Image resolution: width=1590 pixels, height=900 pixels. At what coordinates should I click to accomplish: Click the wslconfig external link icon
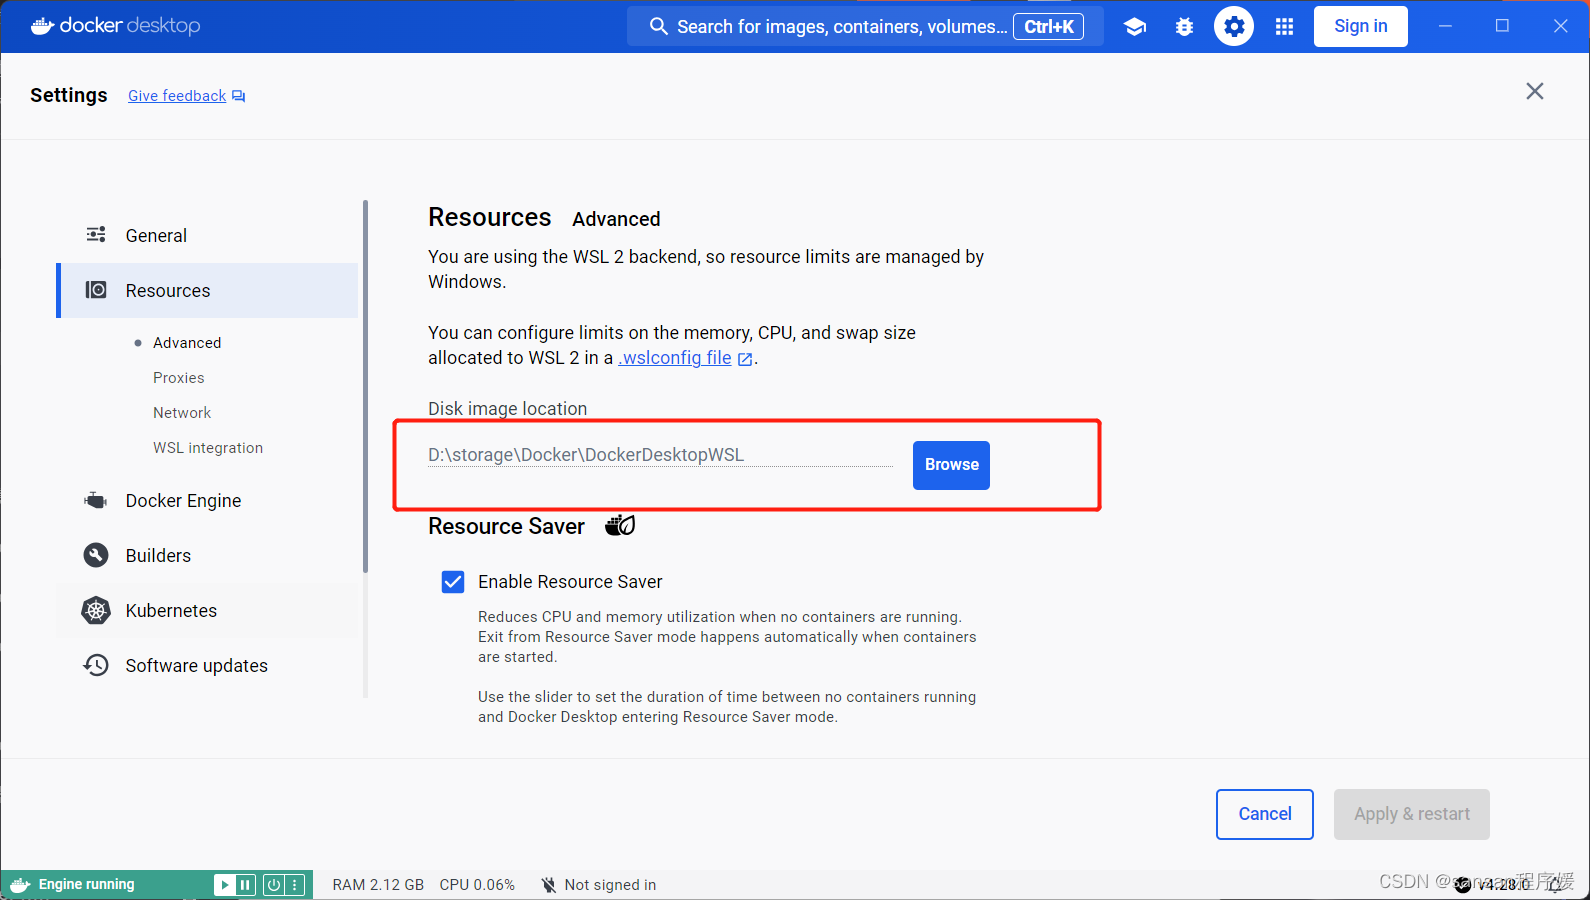coord(745,359)
